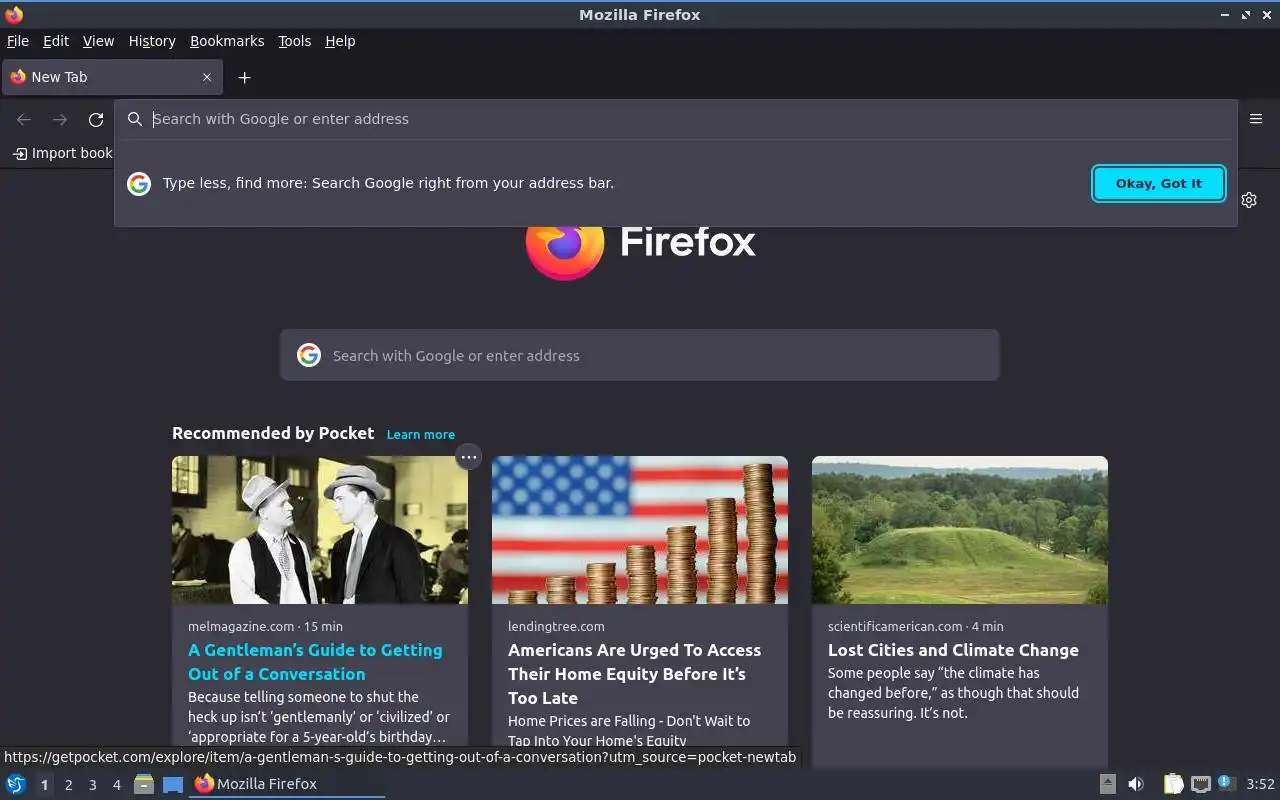Open Lost Cities and Climate Change article

click(x=953, y=650)
